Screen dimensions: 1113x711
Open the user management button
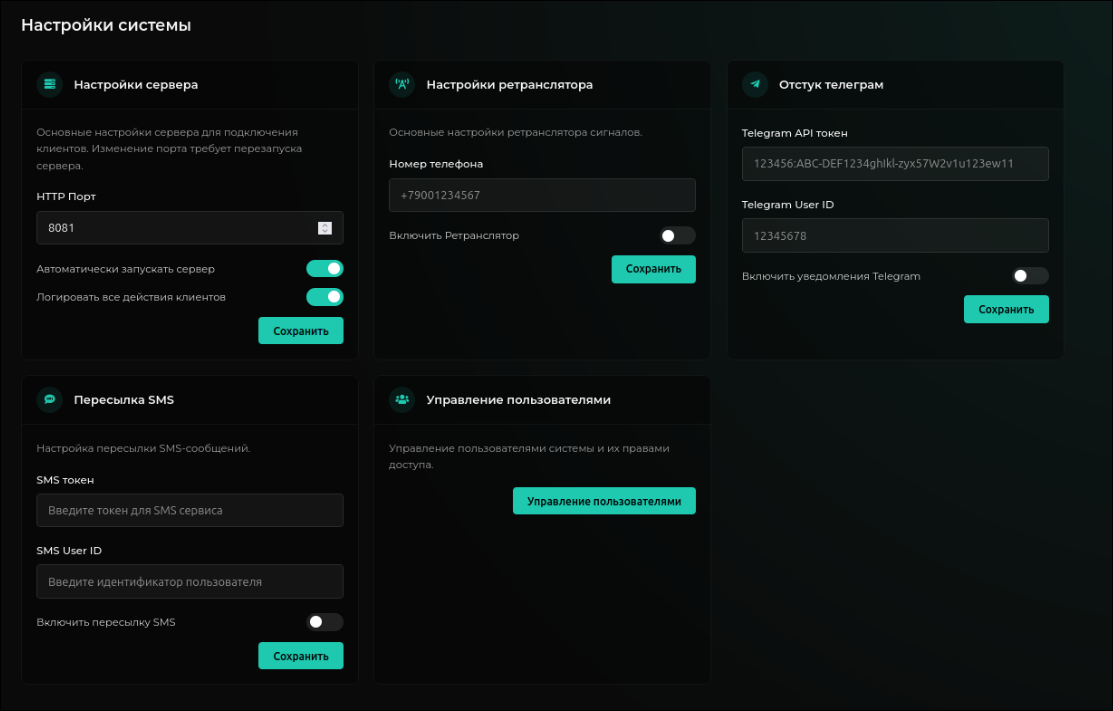(x=604, y=501)
